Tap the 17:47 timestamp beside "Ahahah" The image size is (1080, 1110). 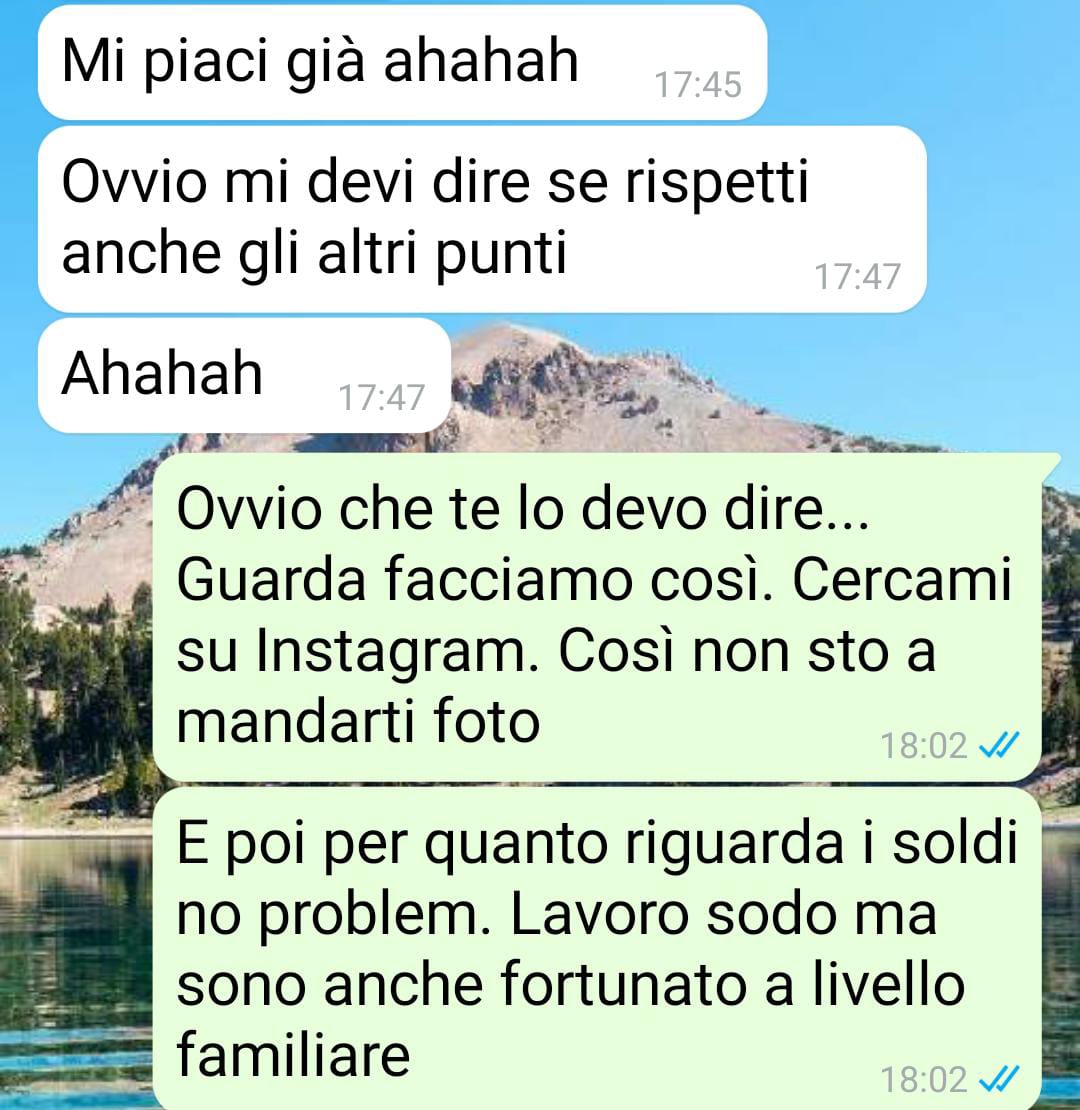(x=381, y=398)
